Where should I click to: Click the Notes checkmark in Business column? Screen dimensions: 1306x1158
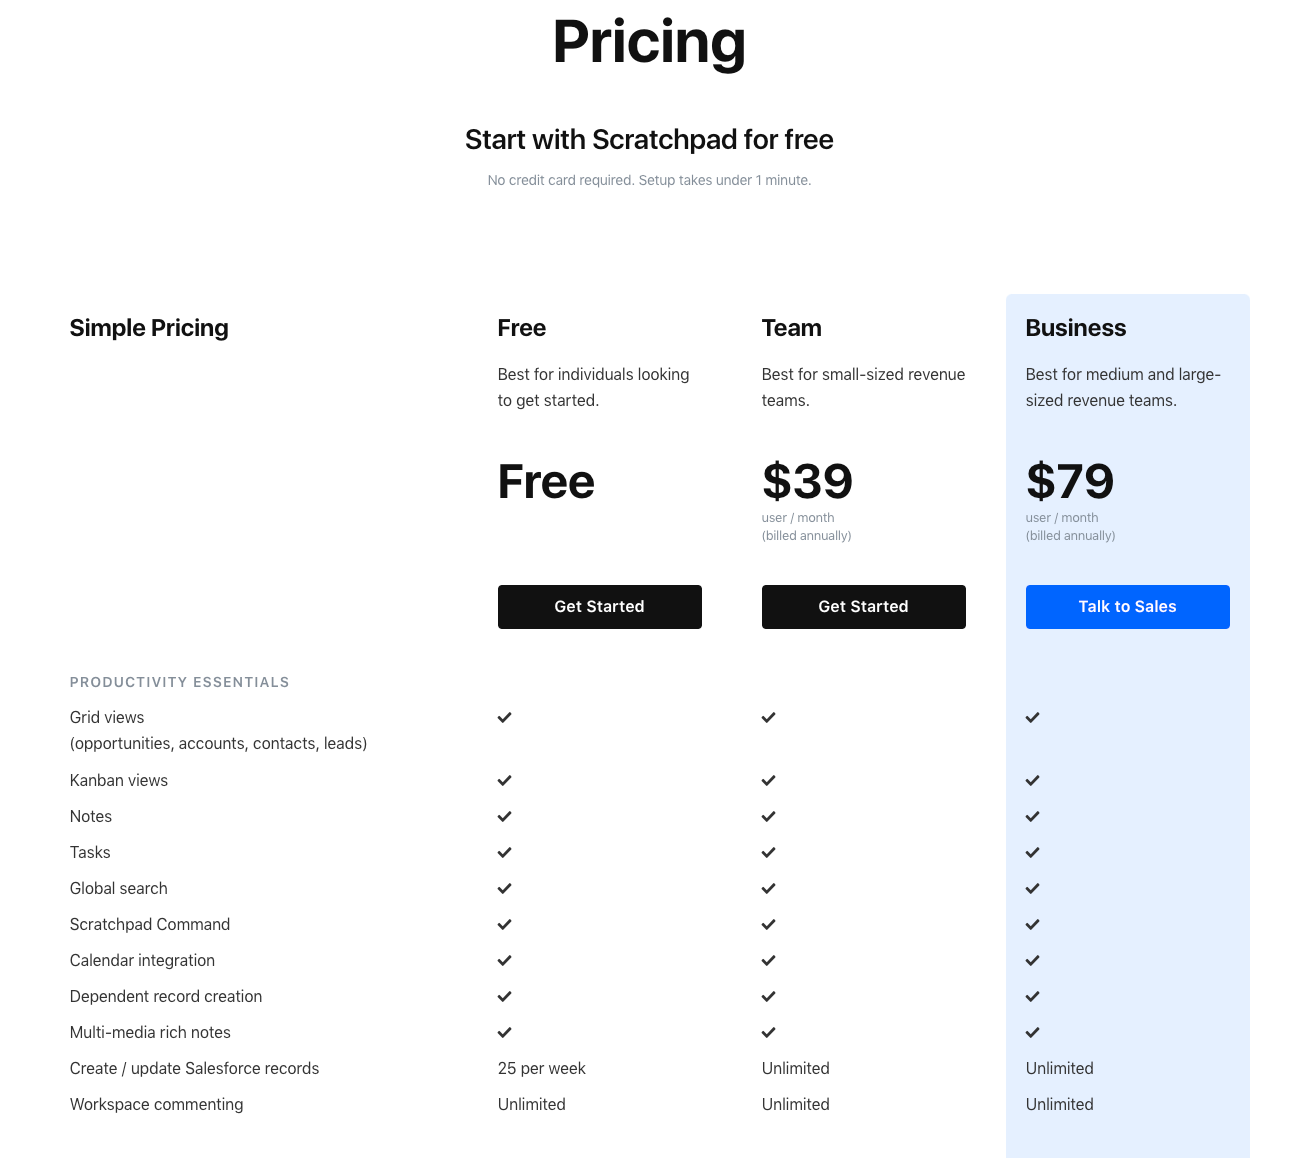pyautogui.click(x=1032, y=816)
